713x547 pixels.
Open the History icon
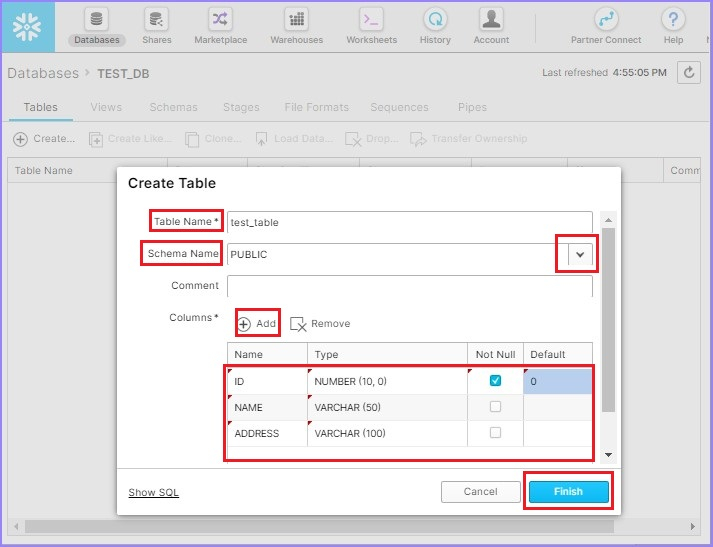(x=435, y=19)
